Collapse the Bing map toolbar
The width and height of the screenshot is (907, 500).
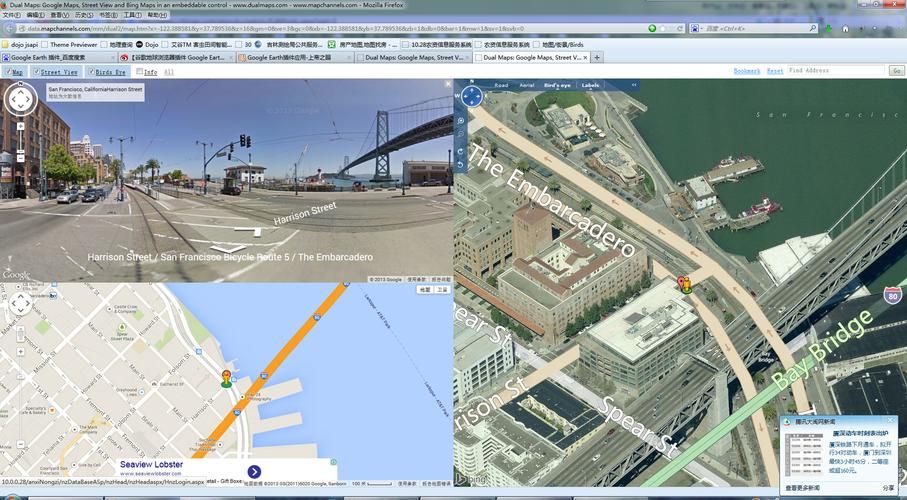pyautogui.click(x=634, y=85)
